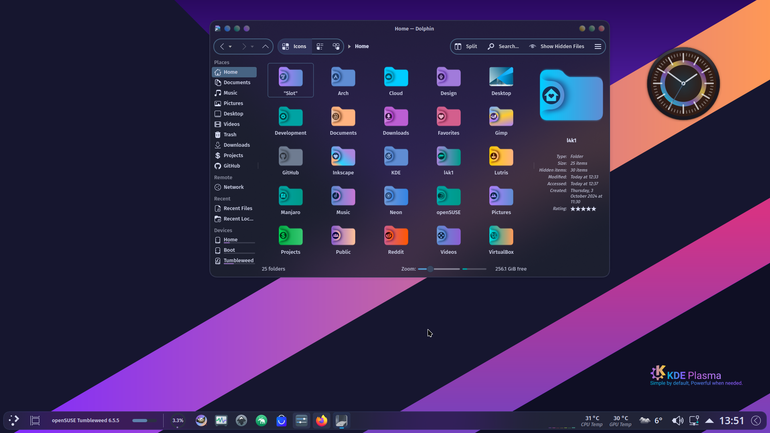Click the analog clock desktop widget
This screenshot has width=770, height=433.
pyautogui.click(x=683, y=83)
